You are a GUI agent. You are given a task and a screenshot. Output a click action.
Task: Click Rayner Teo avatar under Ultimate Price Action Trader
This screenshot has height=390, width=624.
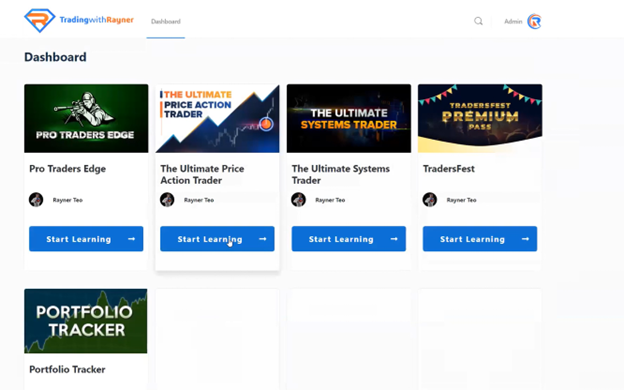(167, 200)
